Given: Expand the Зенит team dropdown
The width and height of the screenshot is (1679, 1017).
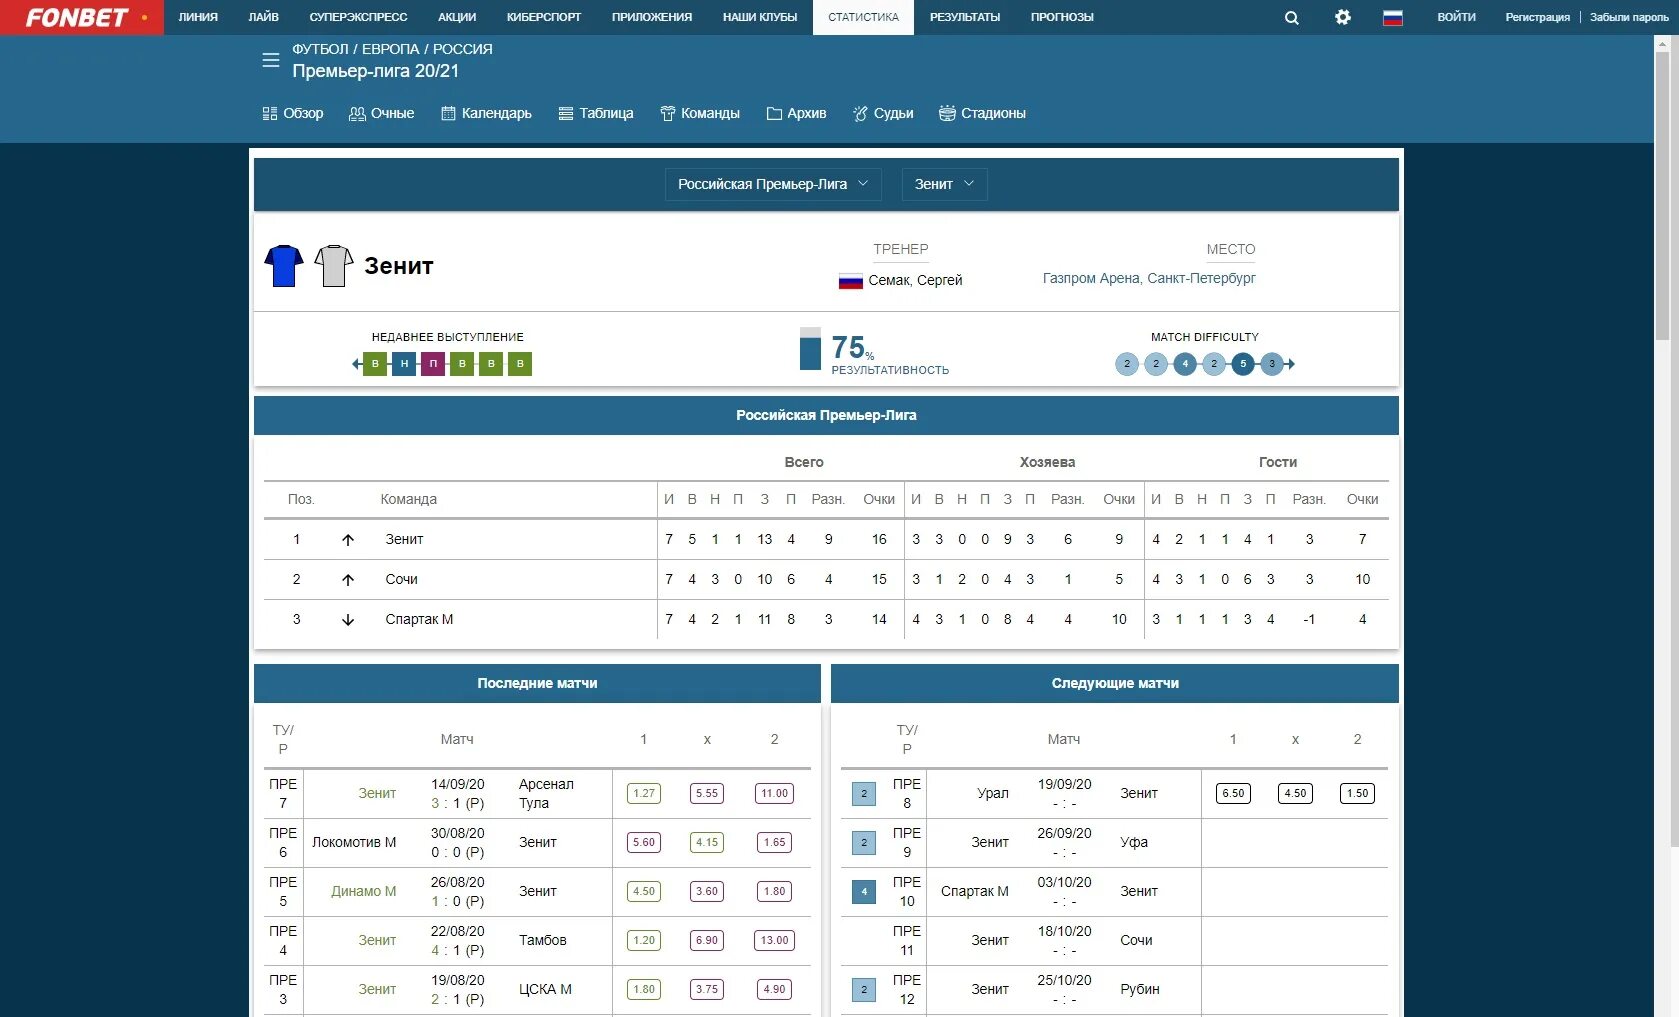Looking at the screenshot, I should tap(944, 184).
